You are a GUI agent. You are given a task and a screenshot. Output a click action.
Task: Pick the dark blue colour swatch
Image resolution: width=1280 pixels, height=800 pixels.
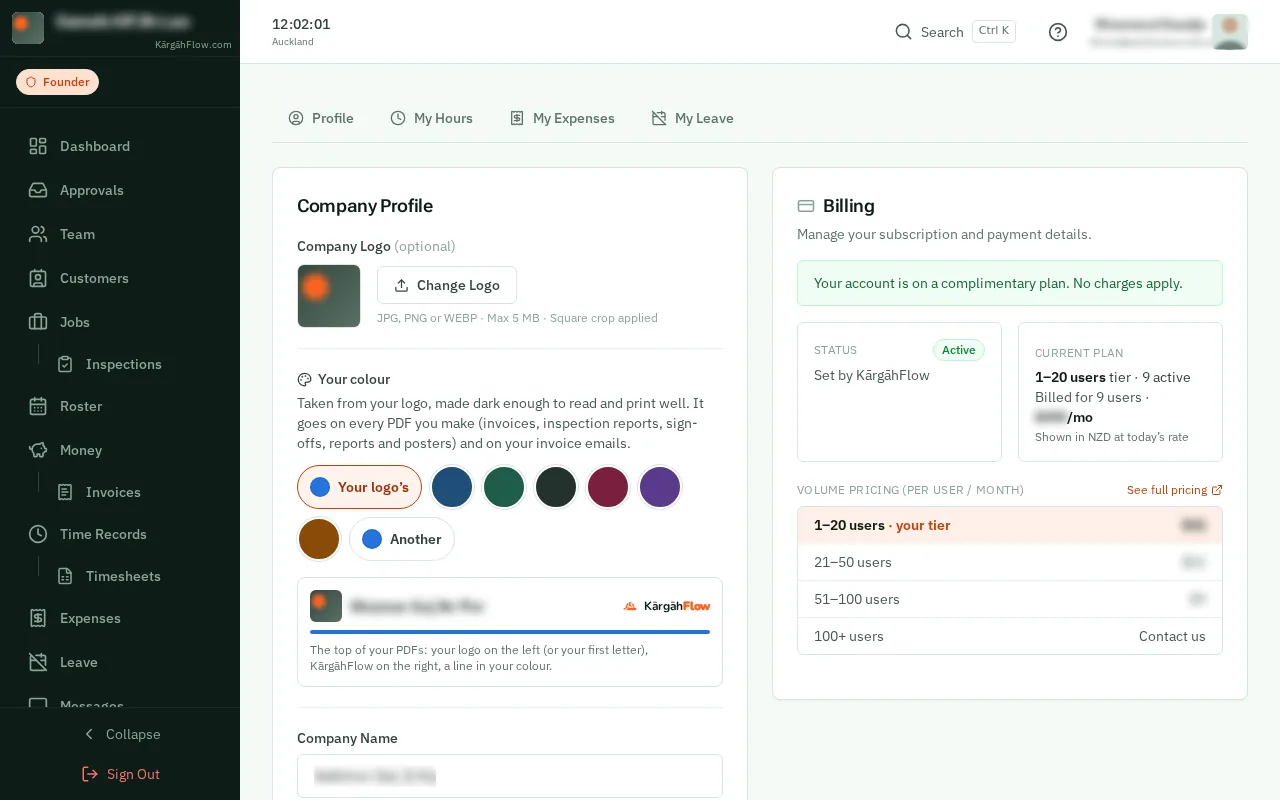[452, 487]
